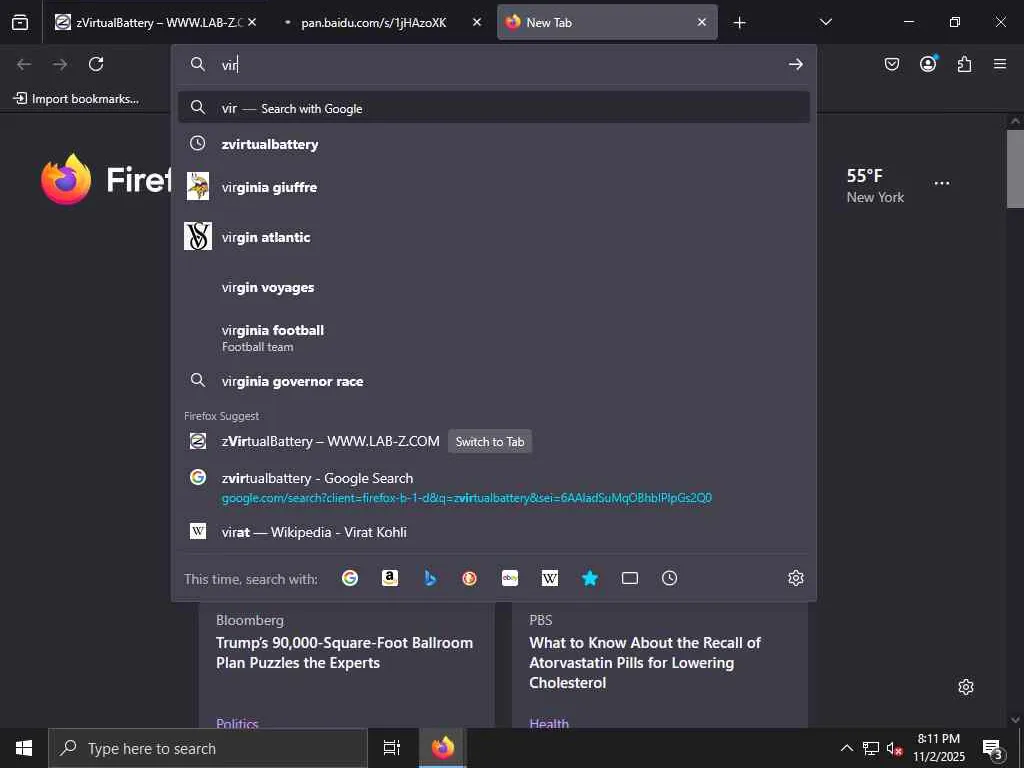Open the notification center icon
This screenshot has width=1024, height=768.
[993, 748]
